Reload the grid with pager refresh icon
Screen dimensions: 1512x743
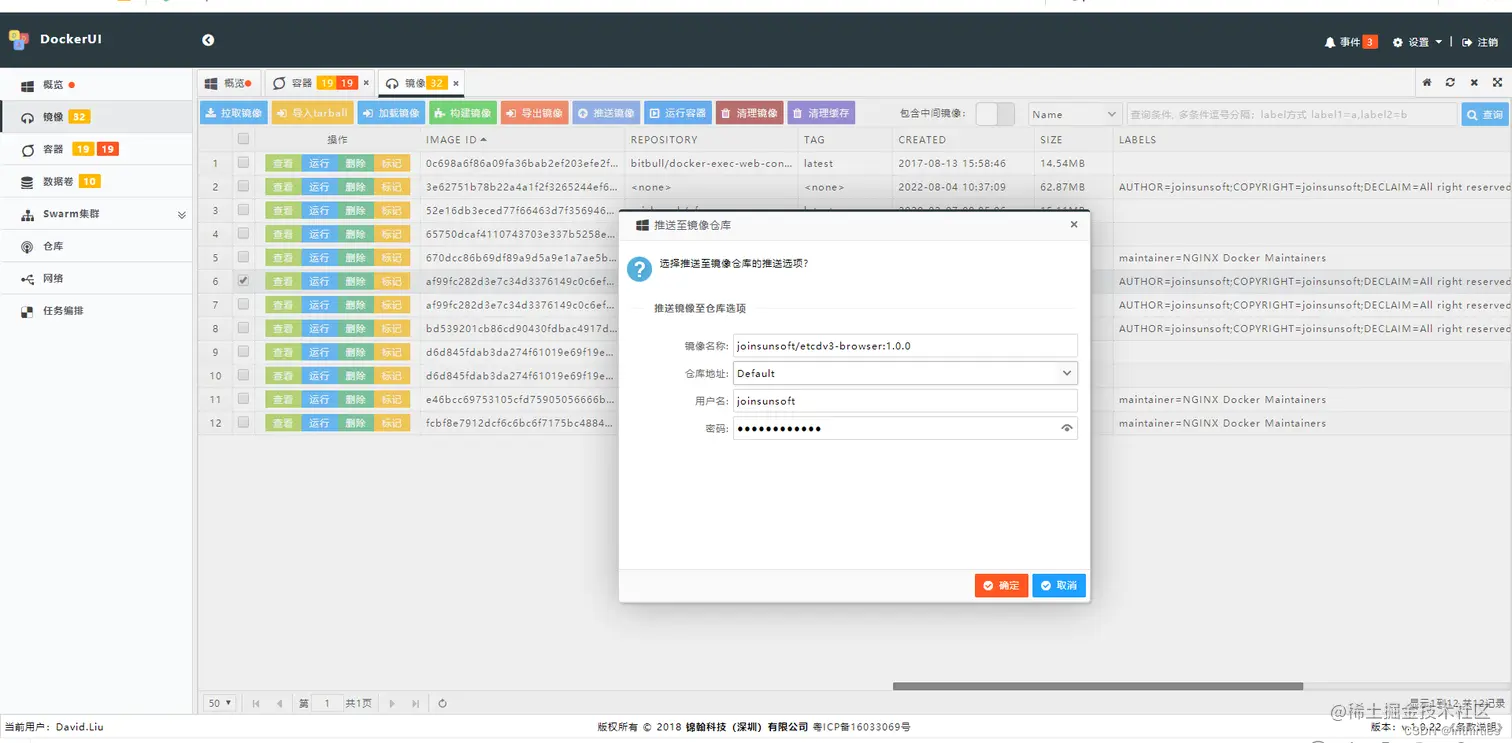pyautogui.click(x=442, y=703)
